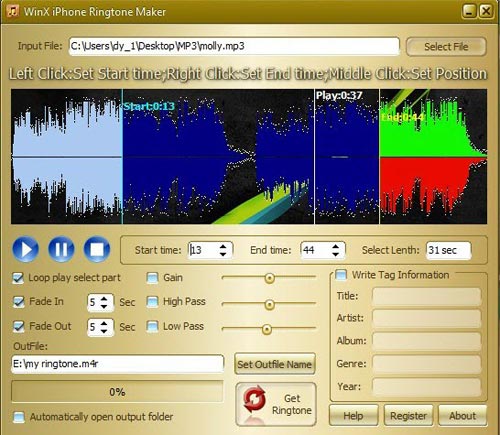Decrease Fade Out seconds with down arrow
Screen dimensions: 500x435
click(104, 331)
